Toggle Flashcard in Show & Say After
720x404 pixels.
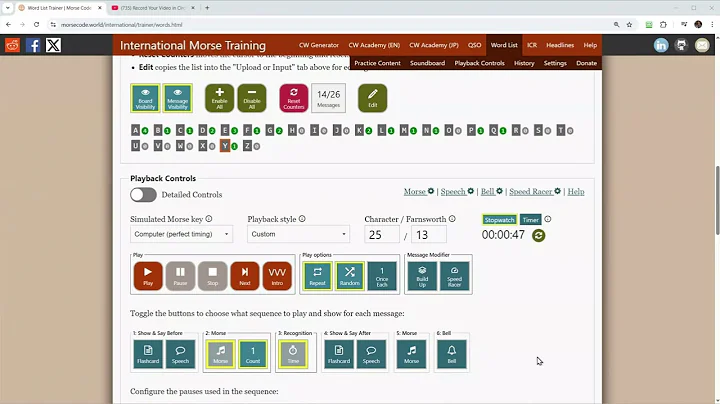point(338,354)
